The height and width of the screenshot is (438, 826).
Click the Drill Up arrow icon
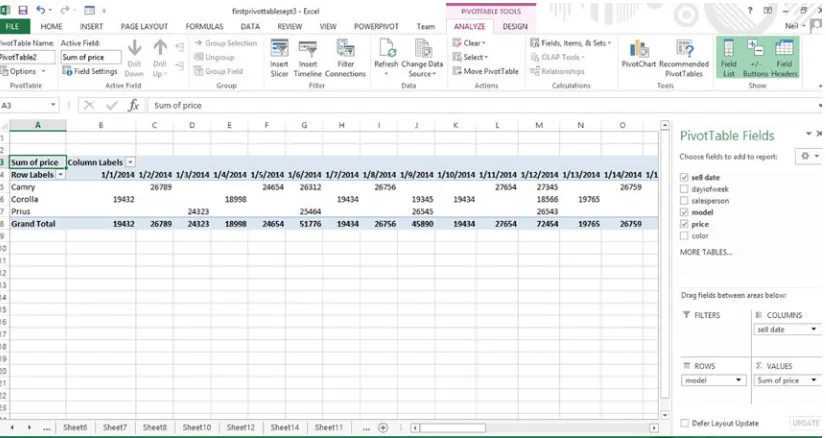160,48
